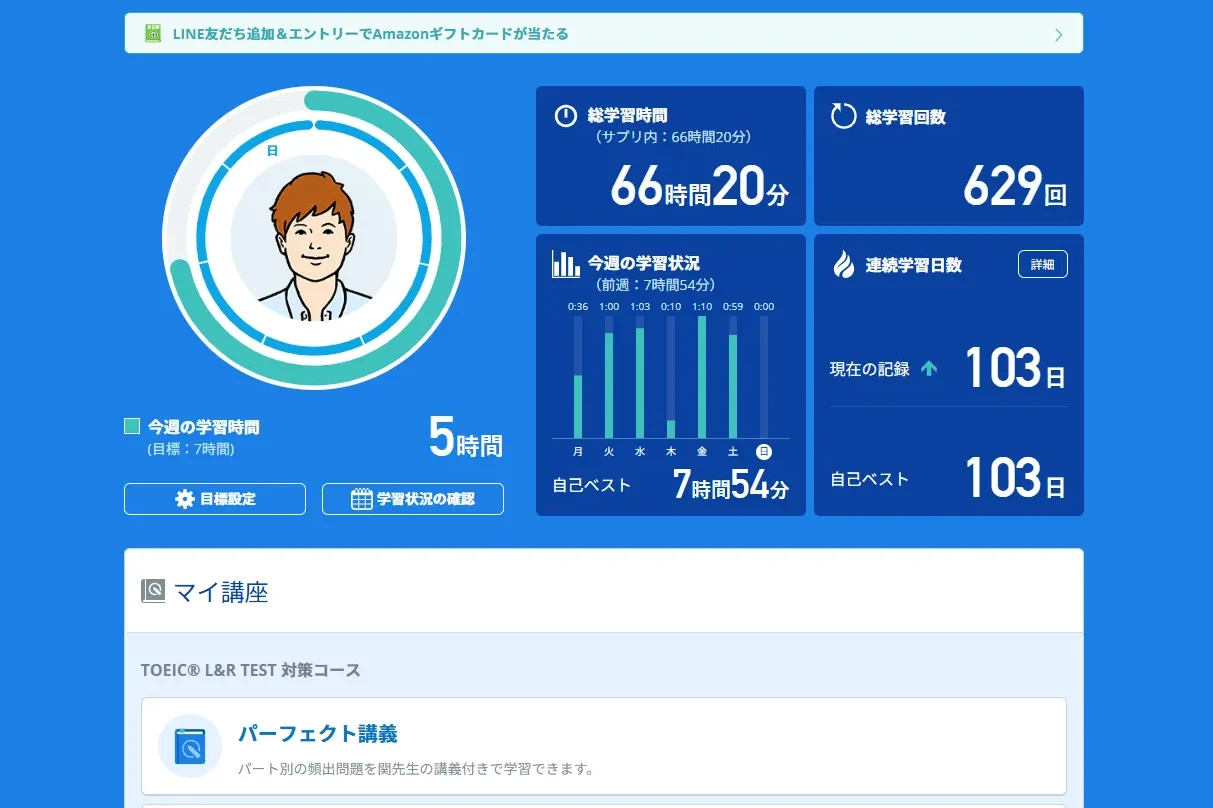Click the user avatar illustration
The image size is (1213, 808).
tap(313, 239)
